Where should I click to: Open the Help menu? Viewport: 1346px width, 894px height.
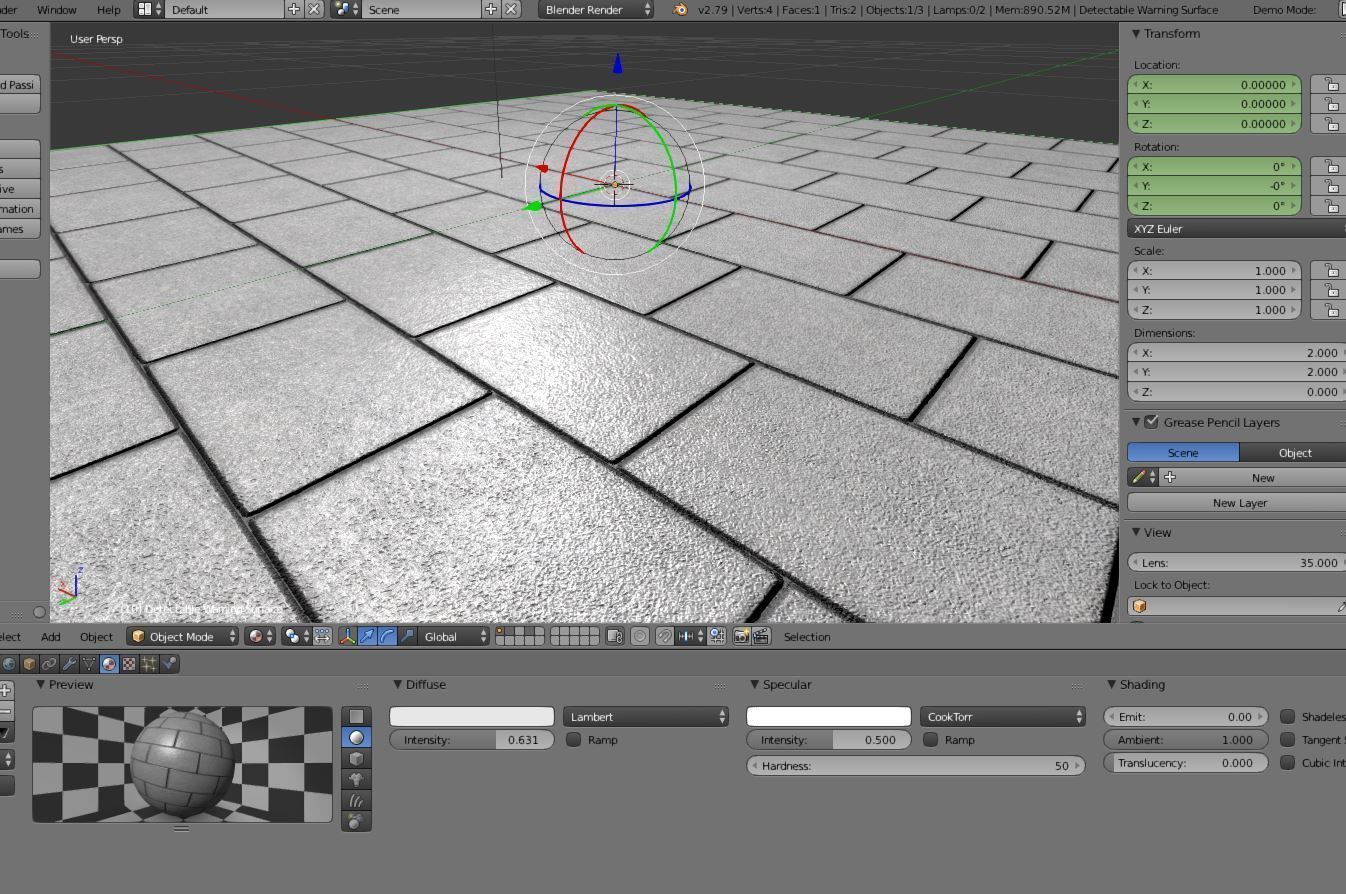tap(109, 9)
